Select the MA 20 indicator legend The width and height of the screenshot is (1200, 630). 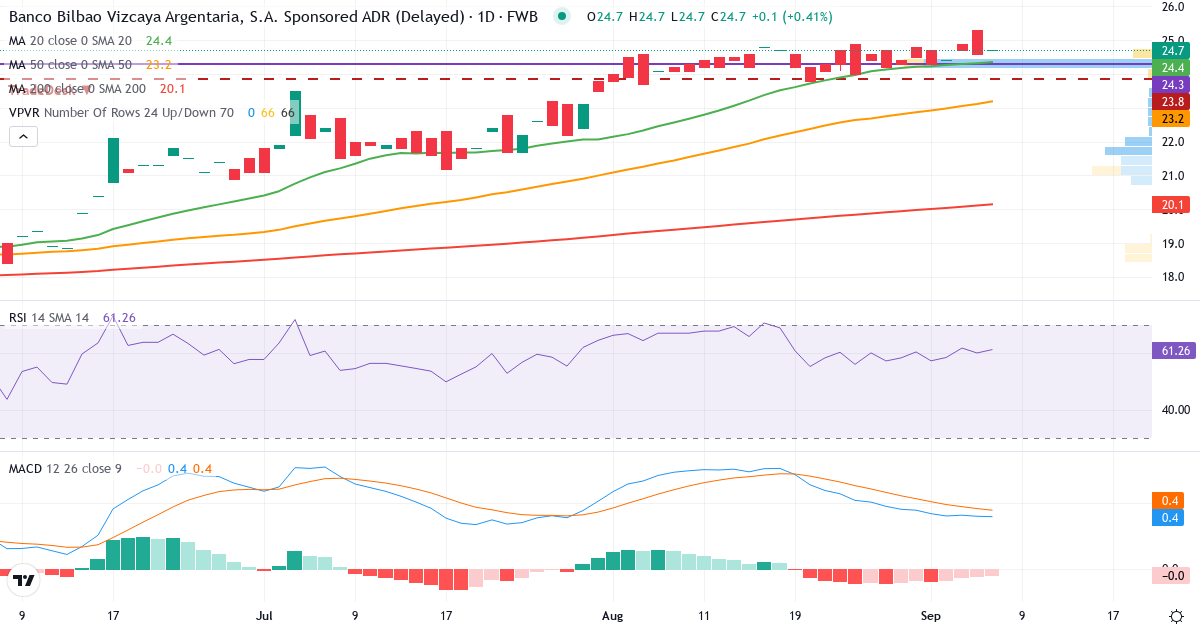pos(70,41)
